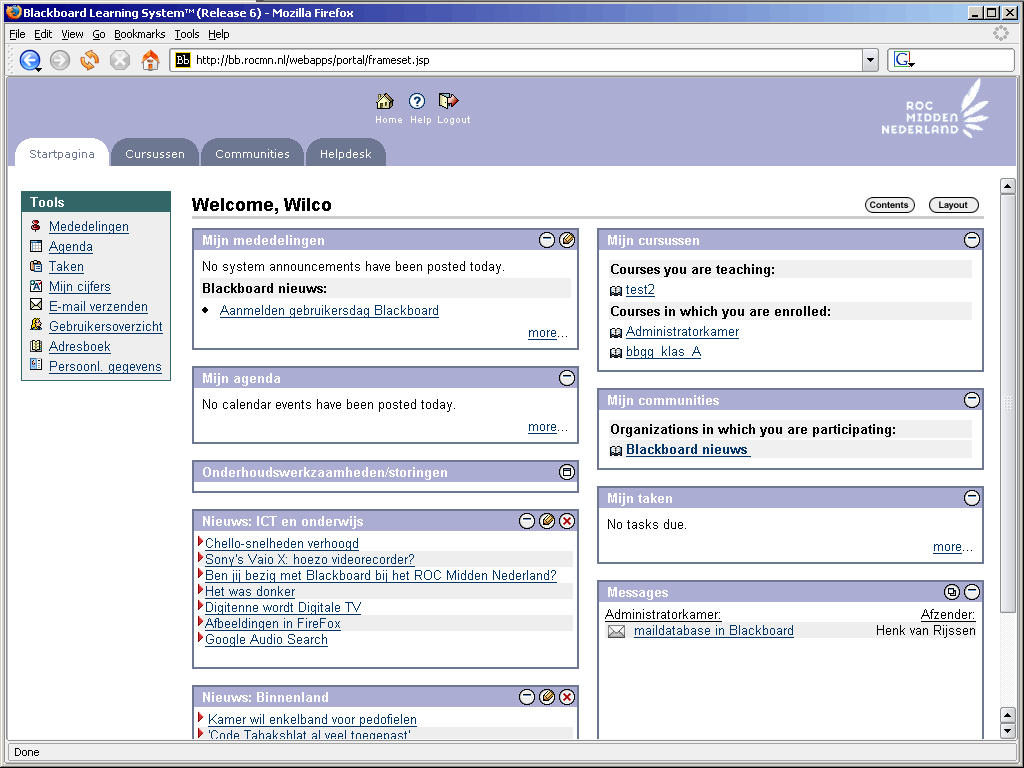1024x768 pixels.
Task: Click the E-mail verzenden envelope icon
Action: (36, 305)
